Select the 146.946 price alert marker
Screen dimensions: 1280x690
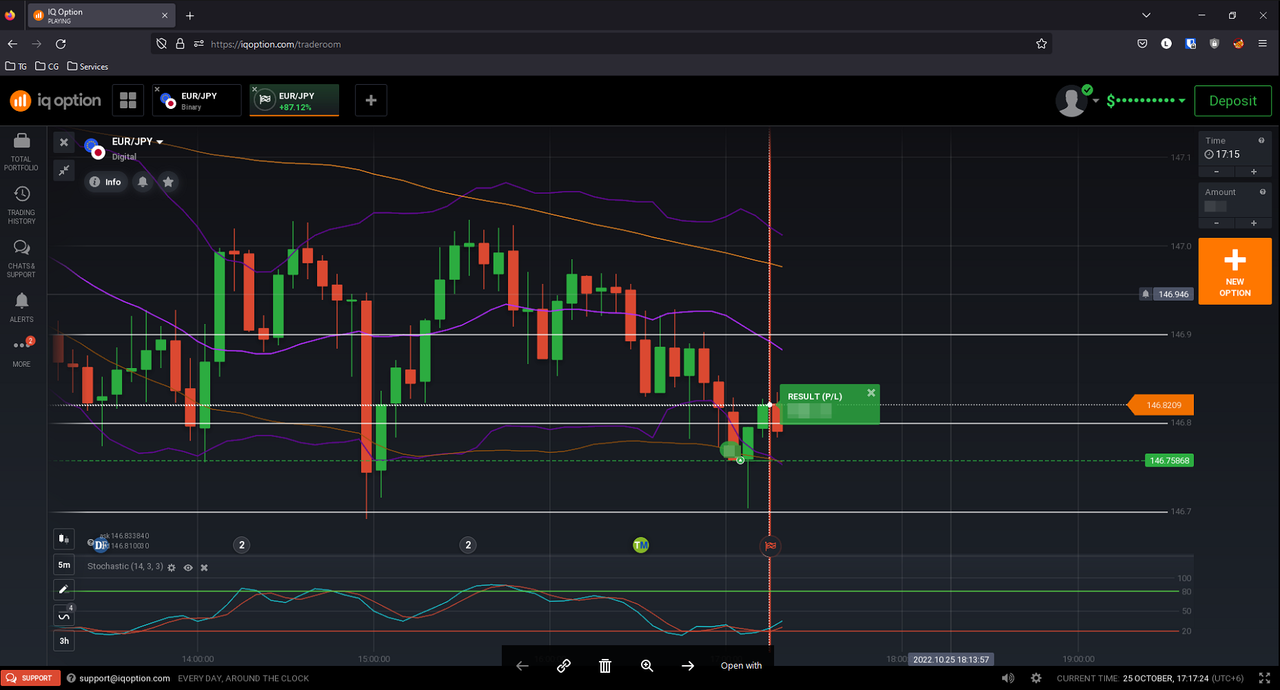(x=1165, y=294)
